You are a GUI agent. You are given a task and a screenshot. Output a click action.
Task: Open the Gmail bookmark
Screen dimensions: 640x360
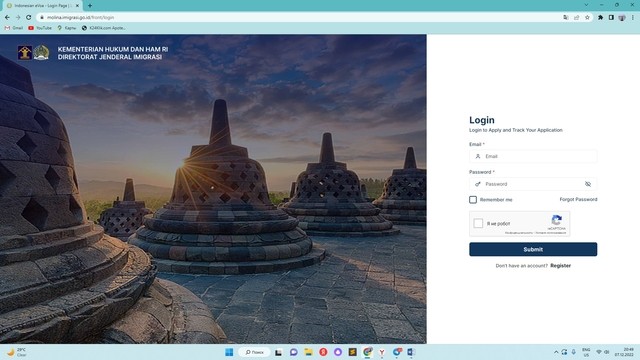coord(14,28)
